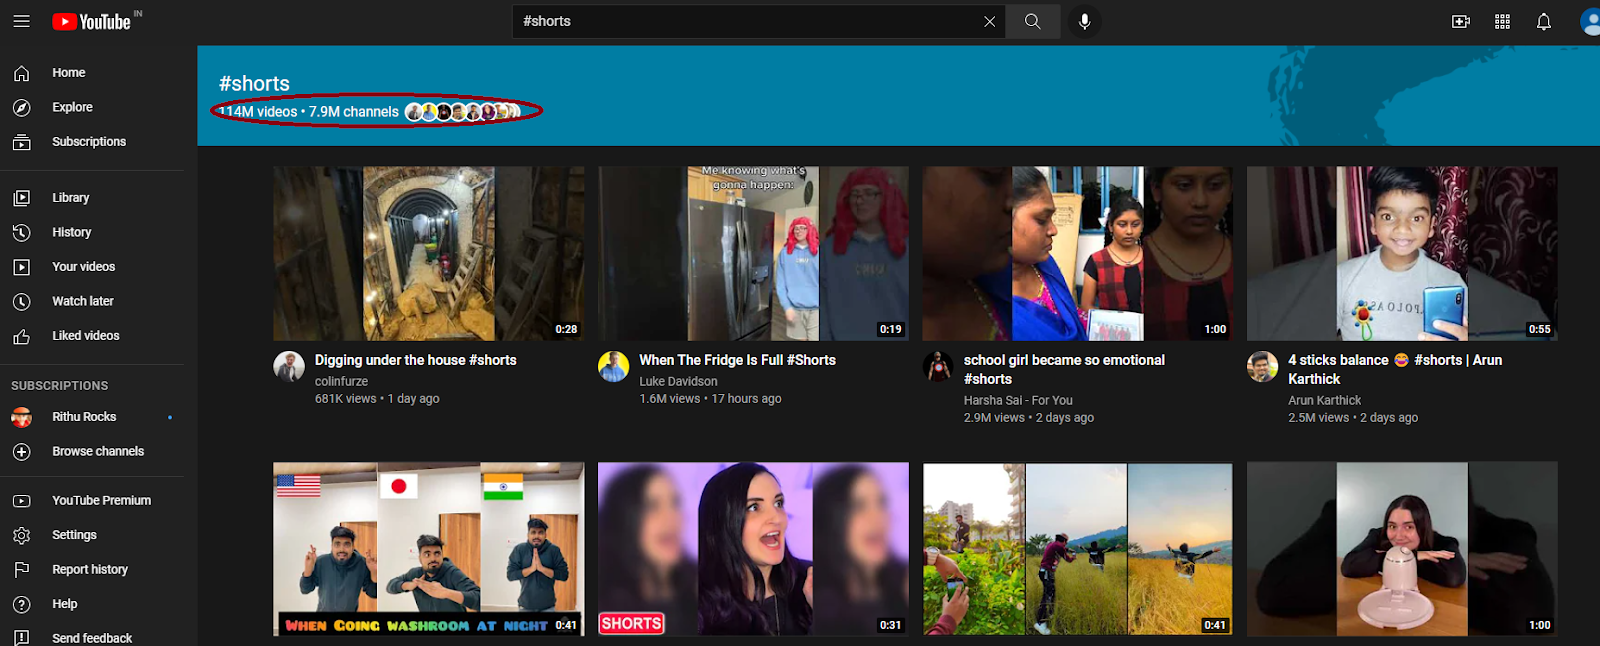Open the account avatar menu
This screenshot has height=646, width=1600.
click(x=1590, y=21)
